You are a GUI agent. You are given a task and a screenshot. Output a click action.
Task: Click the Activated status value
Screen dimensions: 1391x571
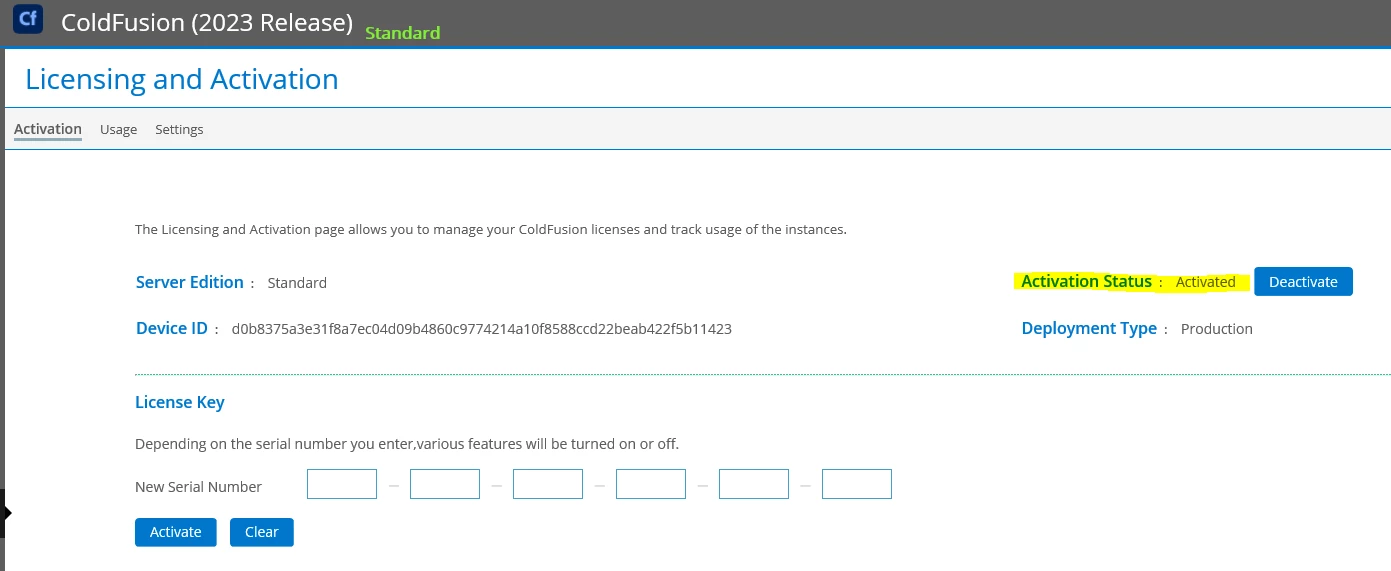point(1206,282)
